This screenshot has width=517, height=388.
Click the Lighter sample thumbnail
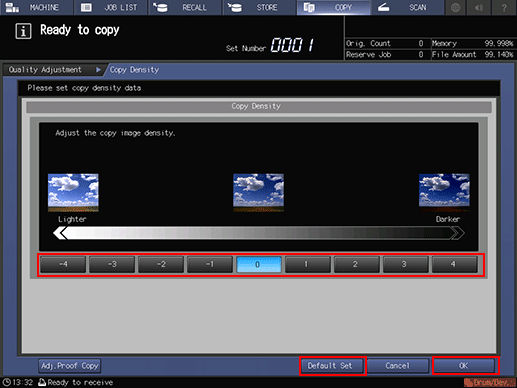coord(73,193)
